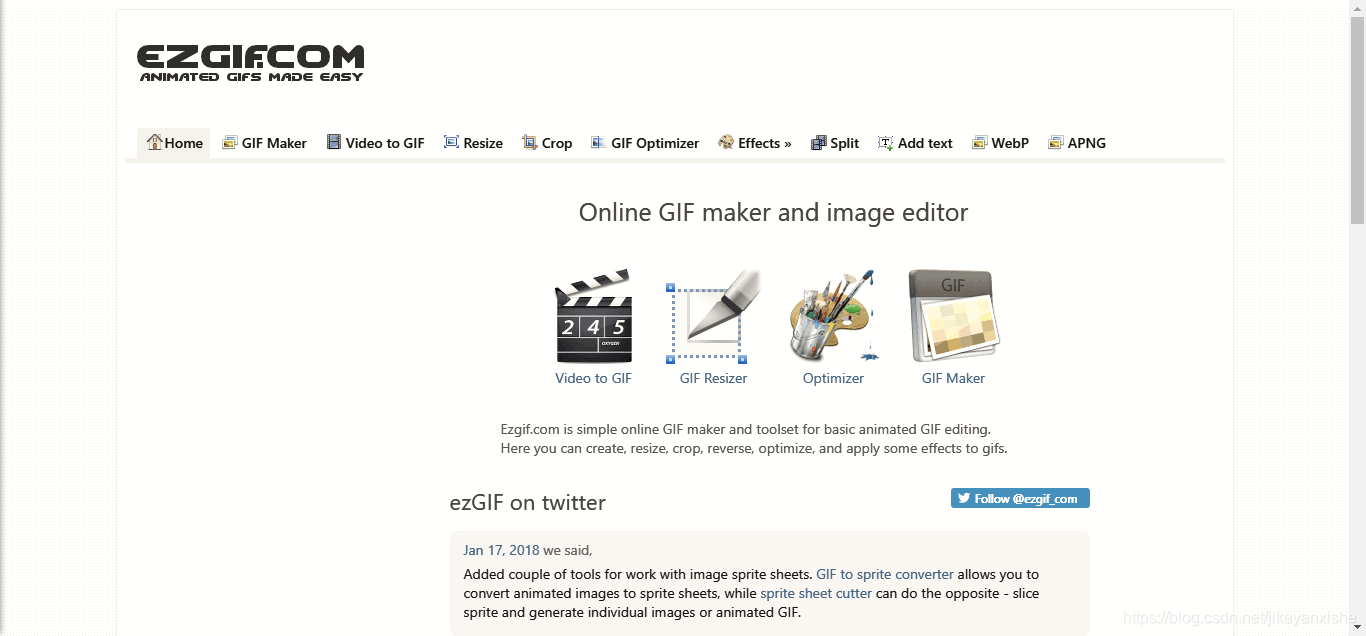This screenshot has height=636, width=1366.
Task: Click the EZGIF.COM logo
Action: tap(251, 62)
